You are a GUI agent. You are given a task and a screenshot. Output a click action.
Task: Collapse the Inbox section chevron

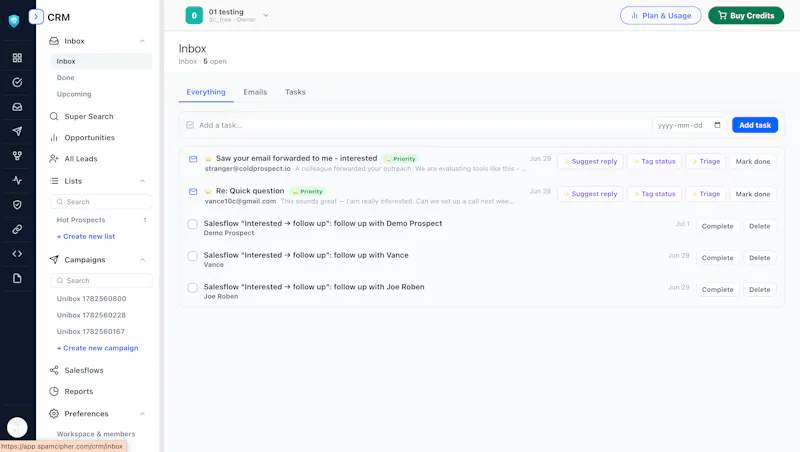pos(142,41)
